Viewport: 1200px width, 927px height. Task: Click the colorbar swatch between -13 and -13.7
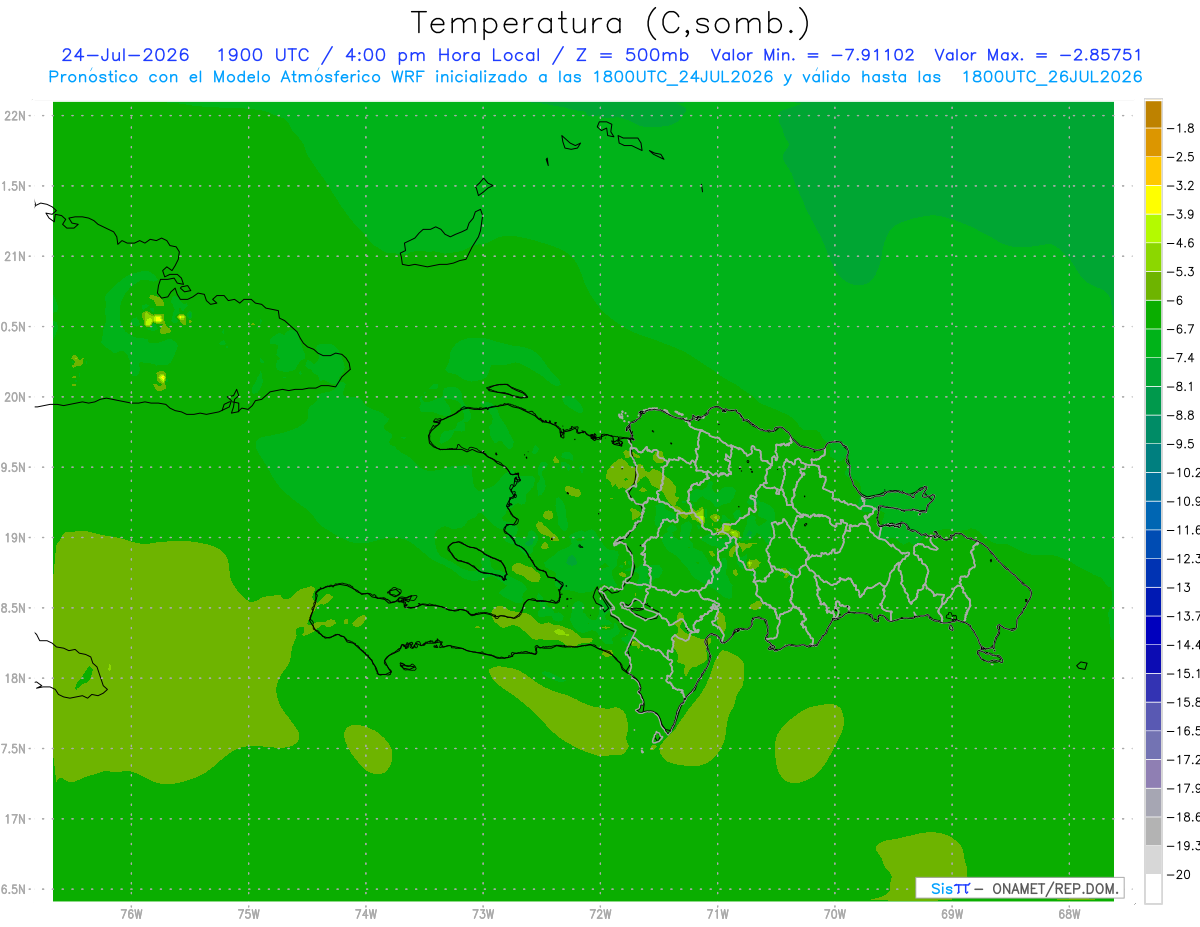(1153, 601)
